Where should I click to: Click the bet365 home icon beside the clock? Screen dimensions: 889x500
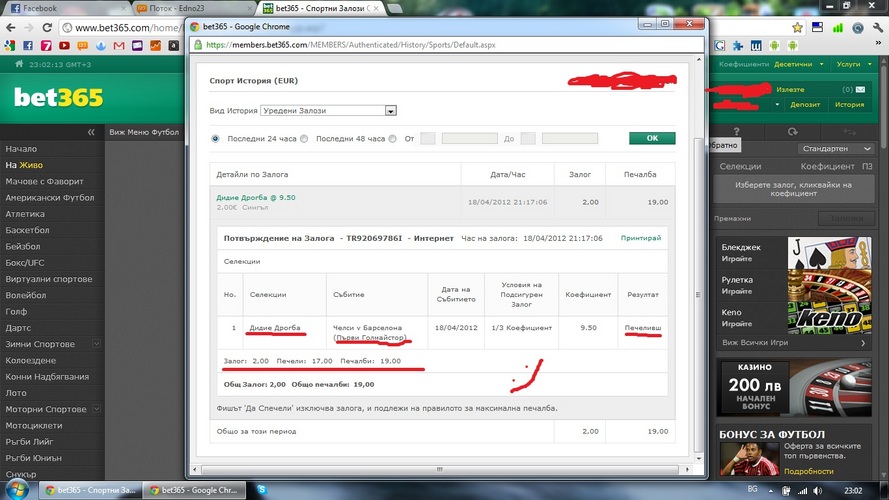pyautogui.click(x=19, y=64)
